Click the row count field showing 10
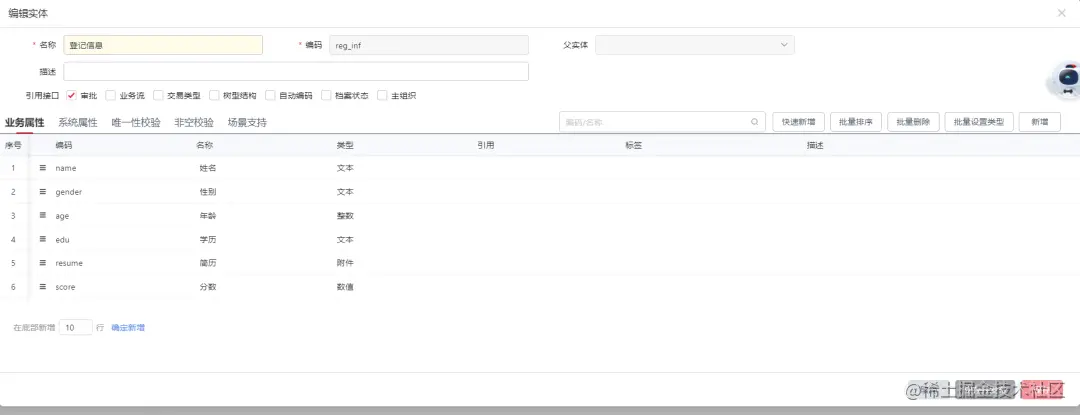Viewport: 1080px width, 415px height. tap(76, 328)
